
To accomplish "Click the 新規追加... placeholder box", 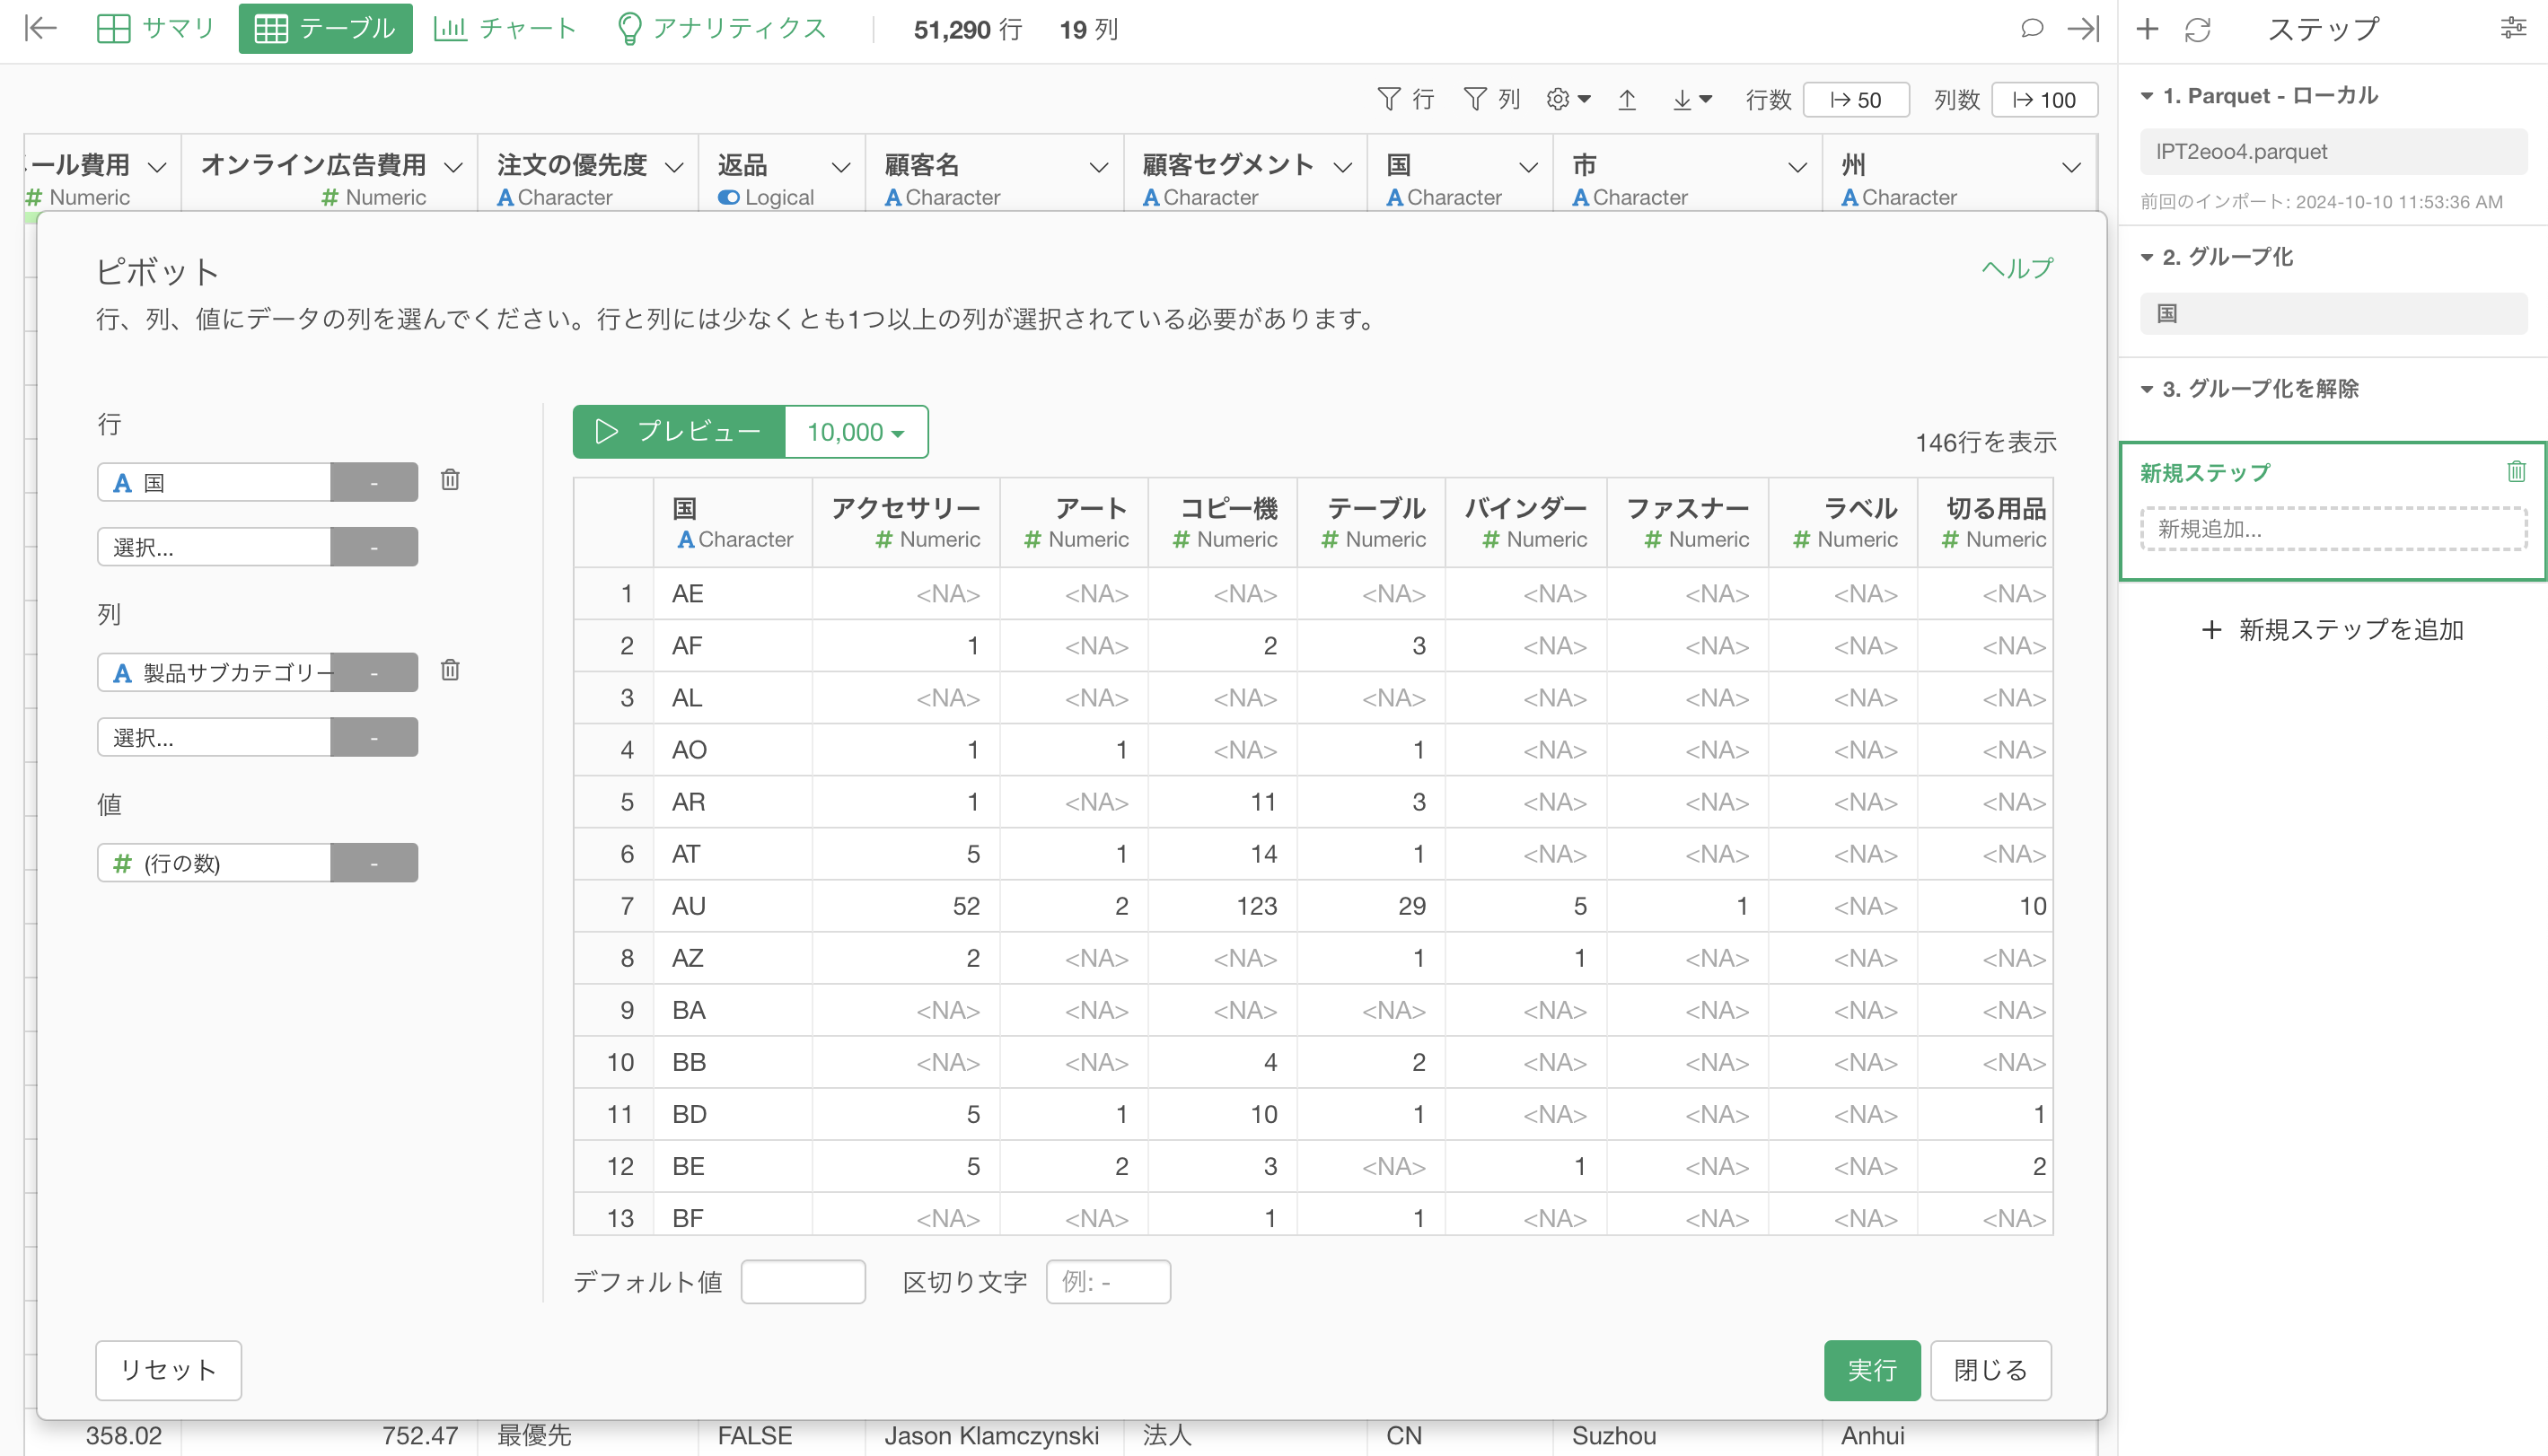I will click(2333, 528).
